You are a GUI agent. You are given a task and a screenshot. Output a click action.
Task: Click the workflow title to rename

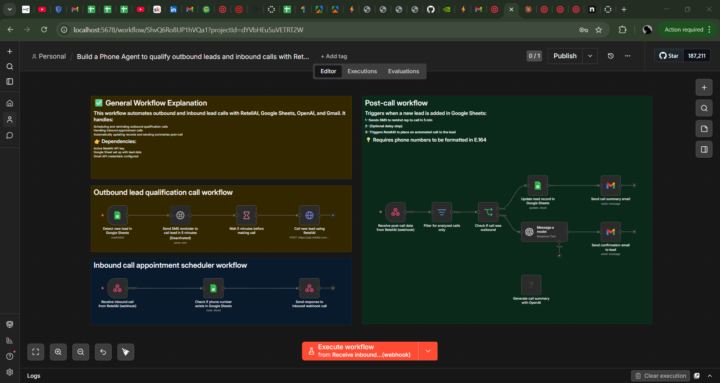[193, 56]
